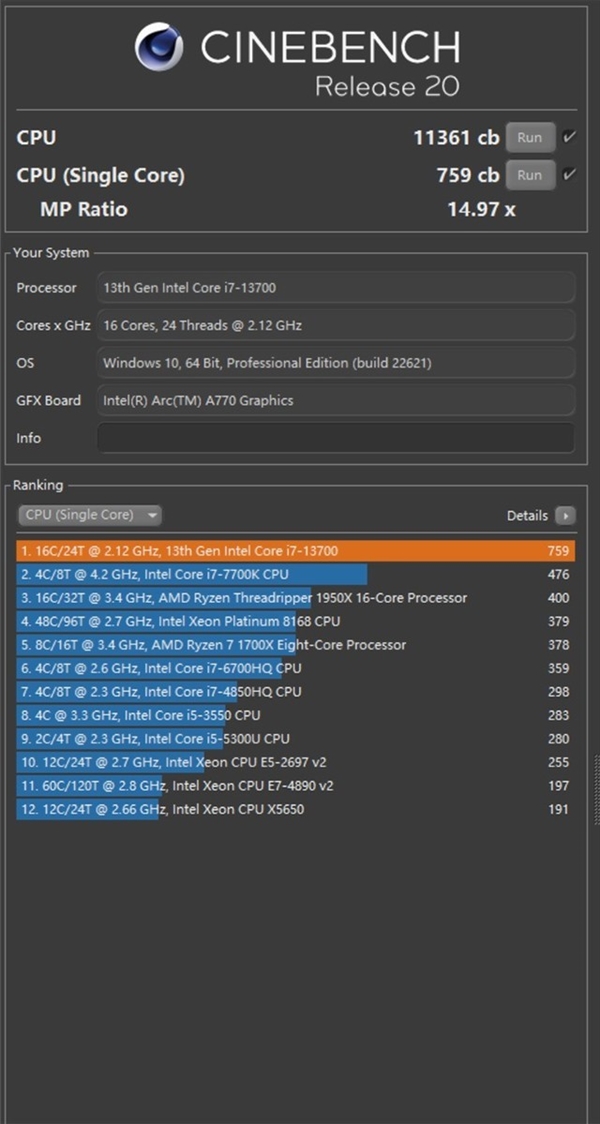Toggle the CPU Single Core checkbox
The image size is (600, 1124).
[x=569, y=174]
